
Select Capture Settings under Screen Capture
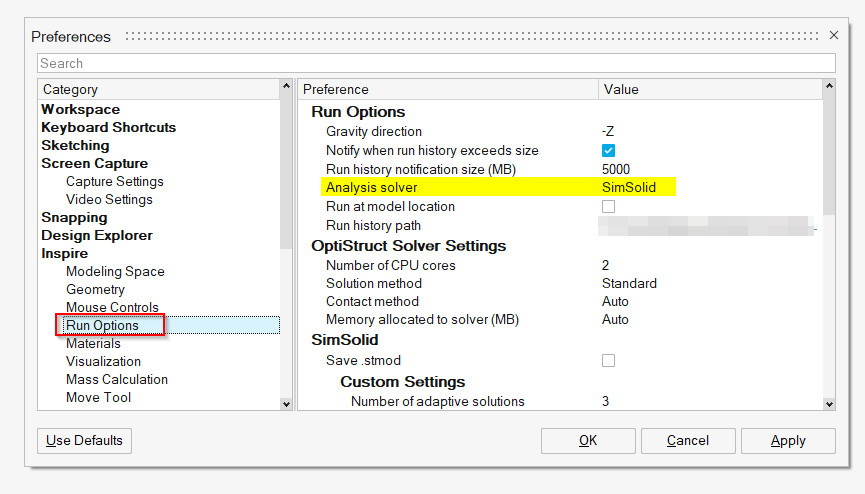tap(114, 181)
